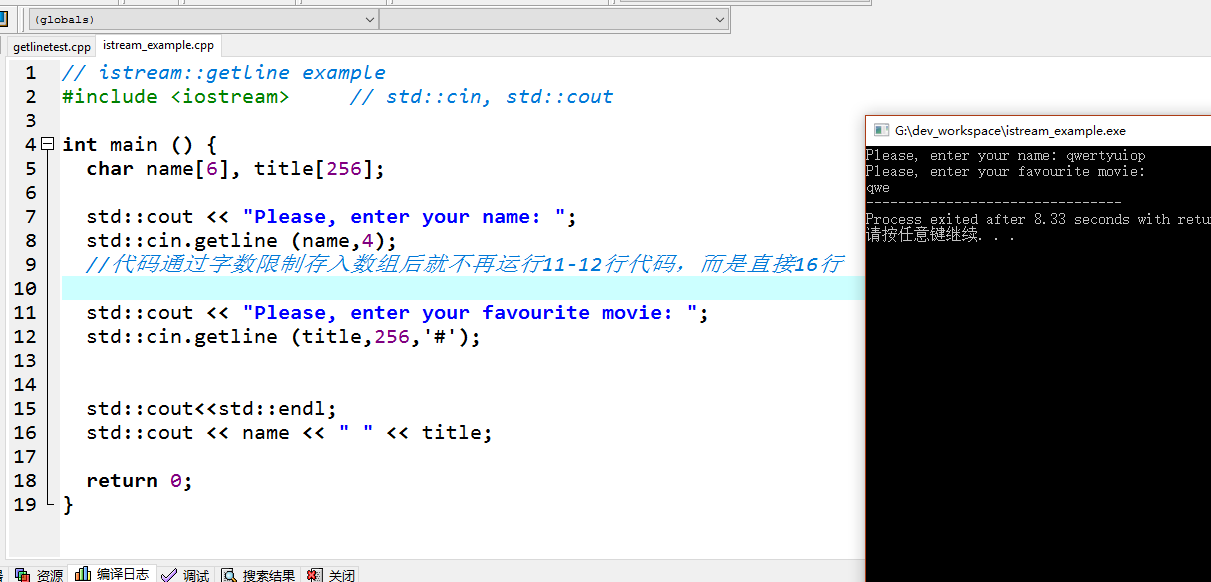Click the "std::cout<<std::endl;" line
This screenshot has width=1211, height=582.
click(211, 409)
